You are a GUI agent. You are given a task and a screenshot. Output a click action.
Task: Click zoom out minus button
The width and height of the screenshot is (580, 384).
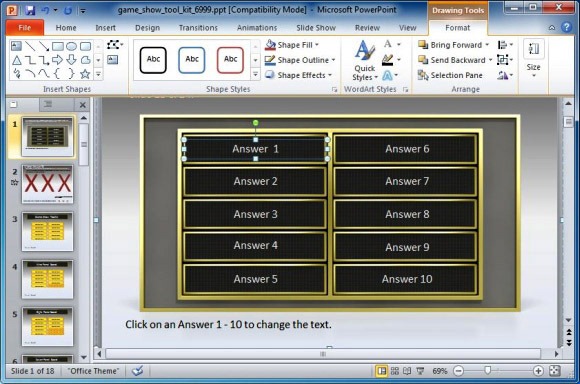click(x=458, y=371)
